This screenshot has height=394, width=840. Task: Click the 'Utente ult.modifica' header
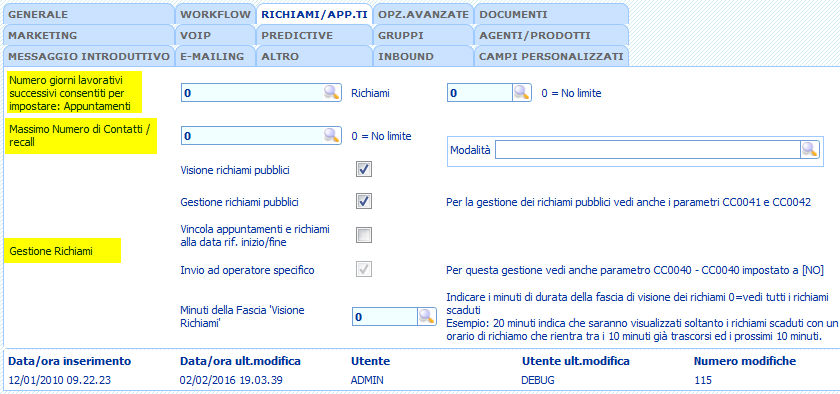pyautogui.click(x=576, y=361)
